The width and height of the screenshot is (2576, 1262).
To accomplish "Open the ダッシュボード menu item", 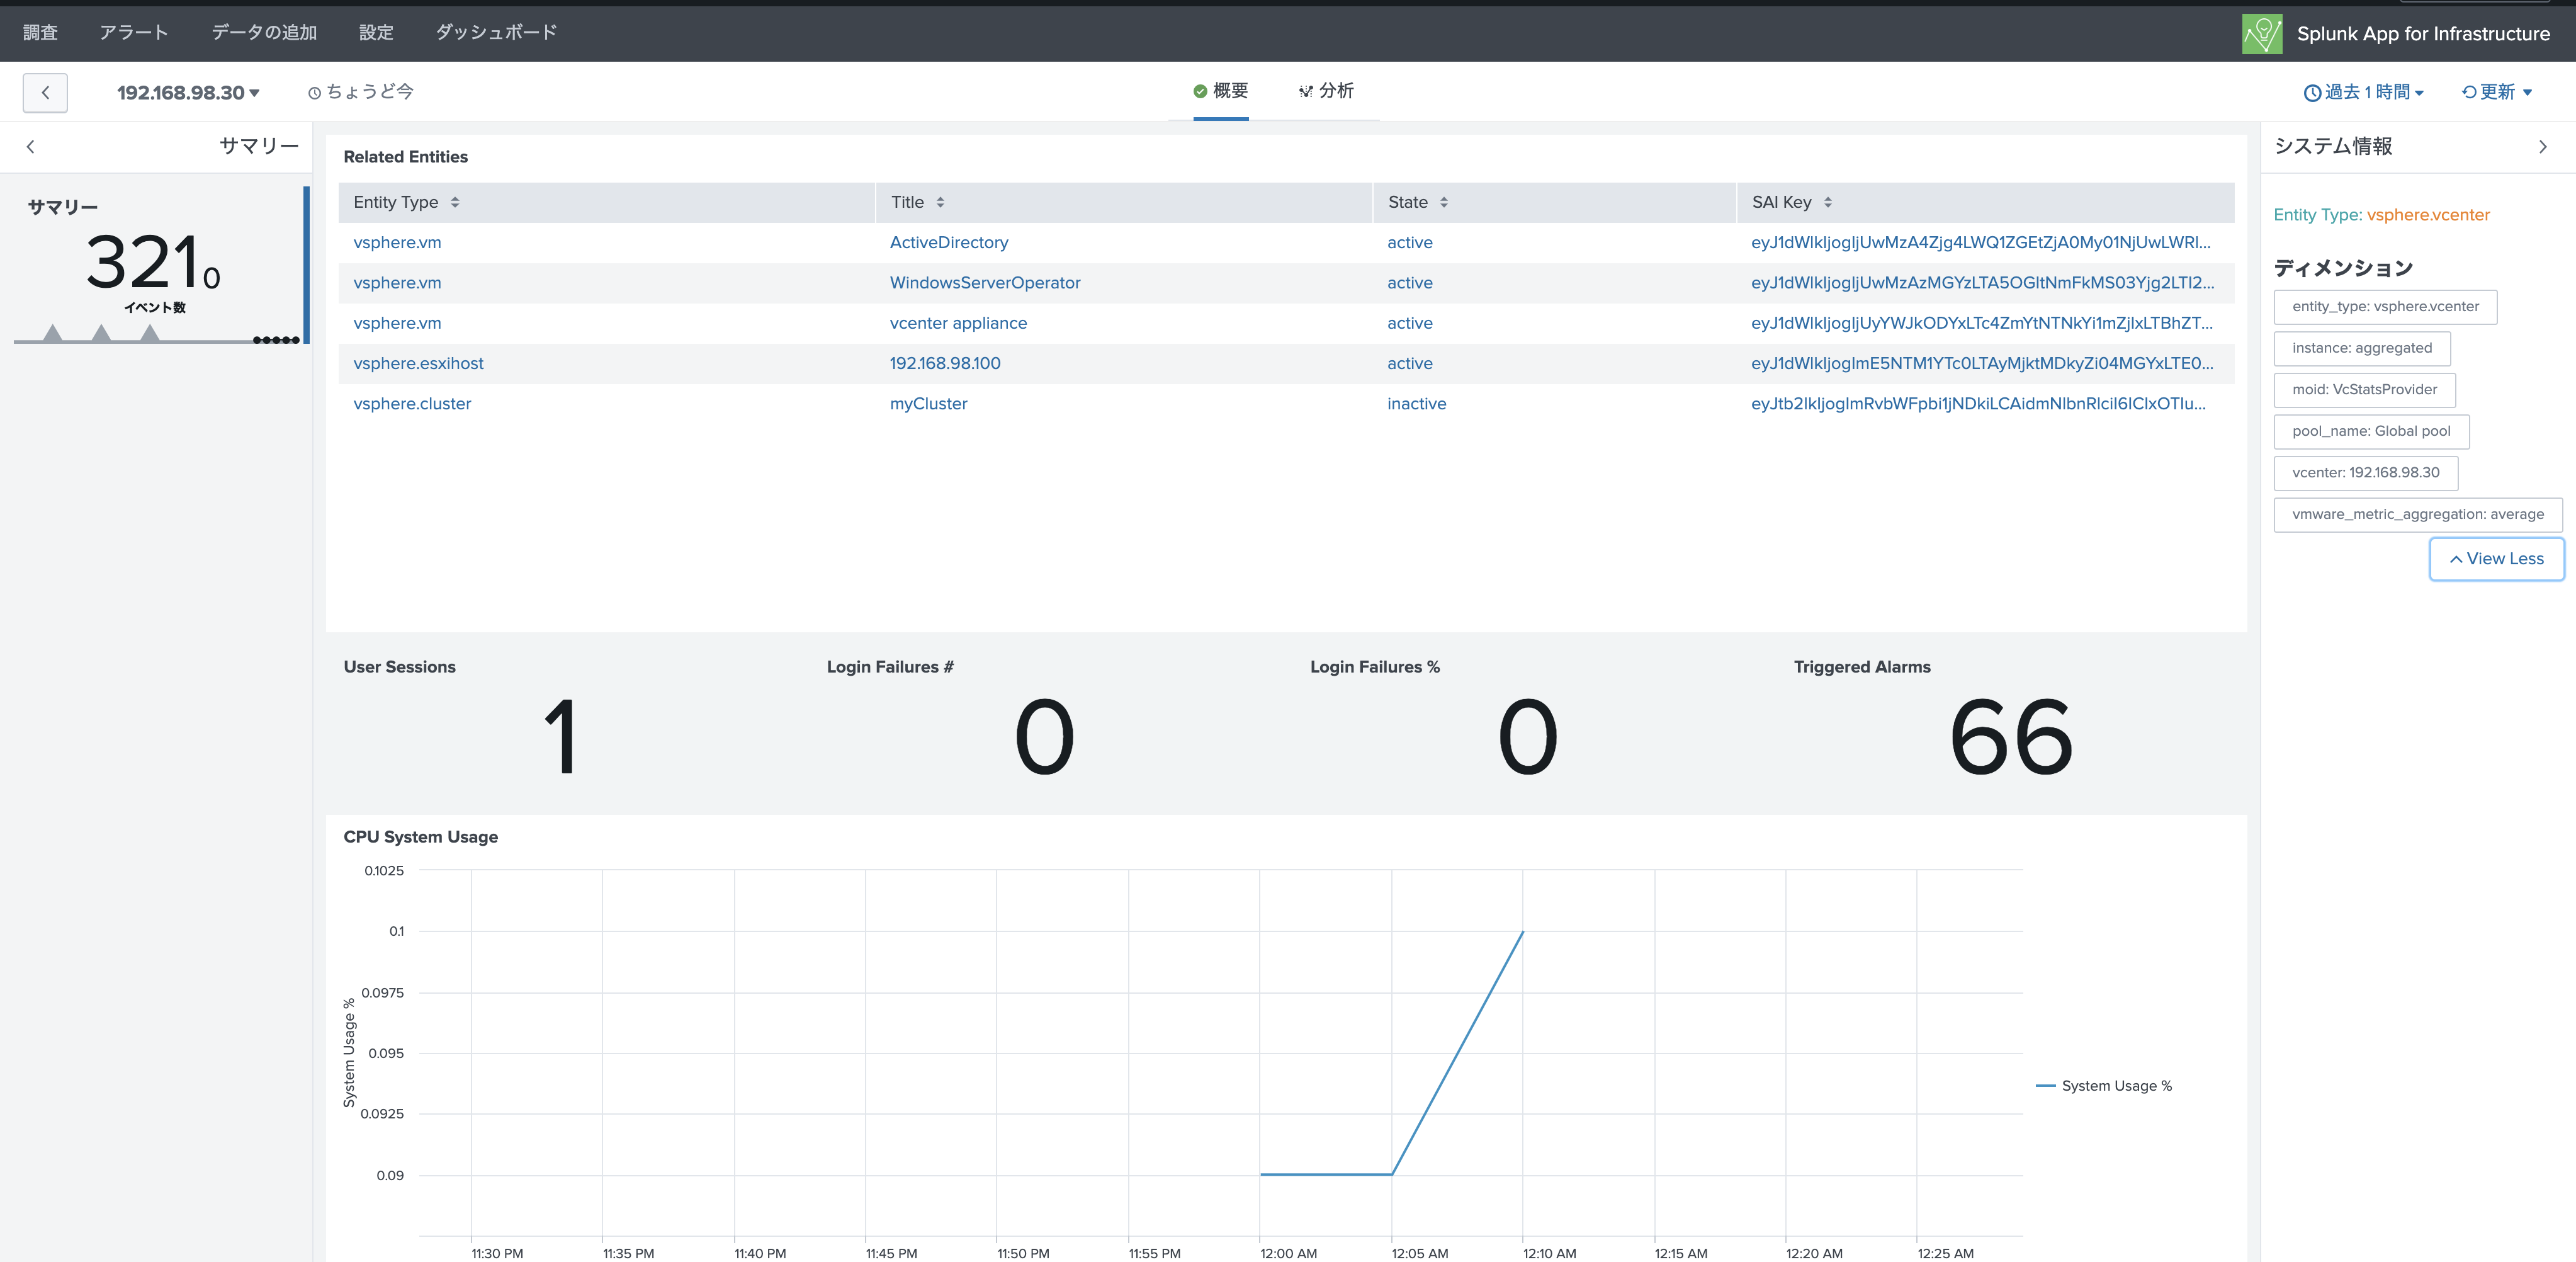I will (495, 32).
